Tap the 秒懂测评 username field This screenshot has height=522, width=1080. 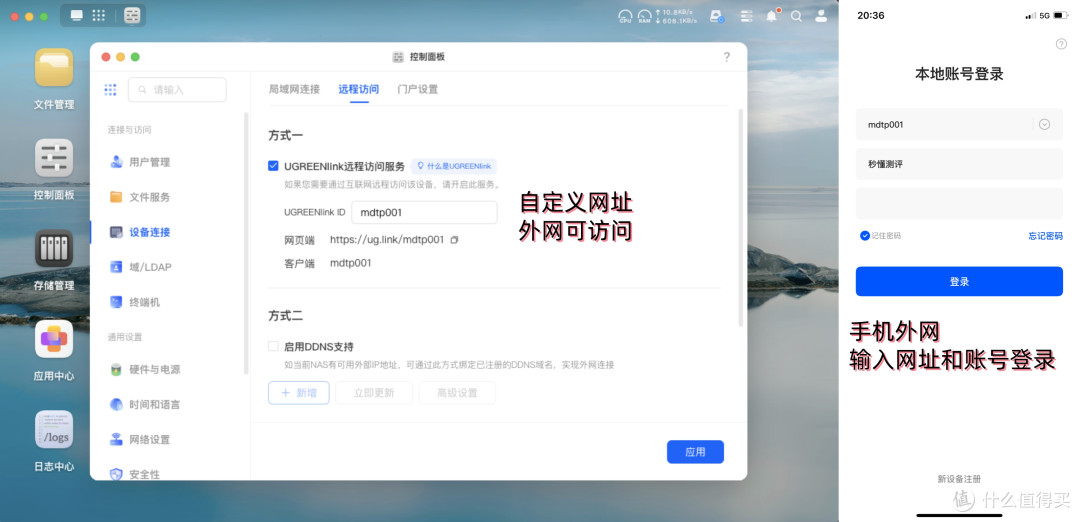(959, 165)
